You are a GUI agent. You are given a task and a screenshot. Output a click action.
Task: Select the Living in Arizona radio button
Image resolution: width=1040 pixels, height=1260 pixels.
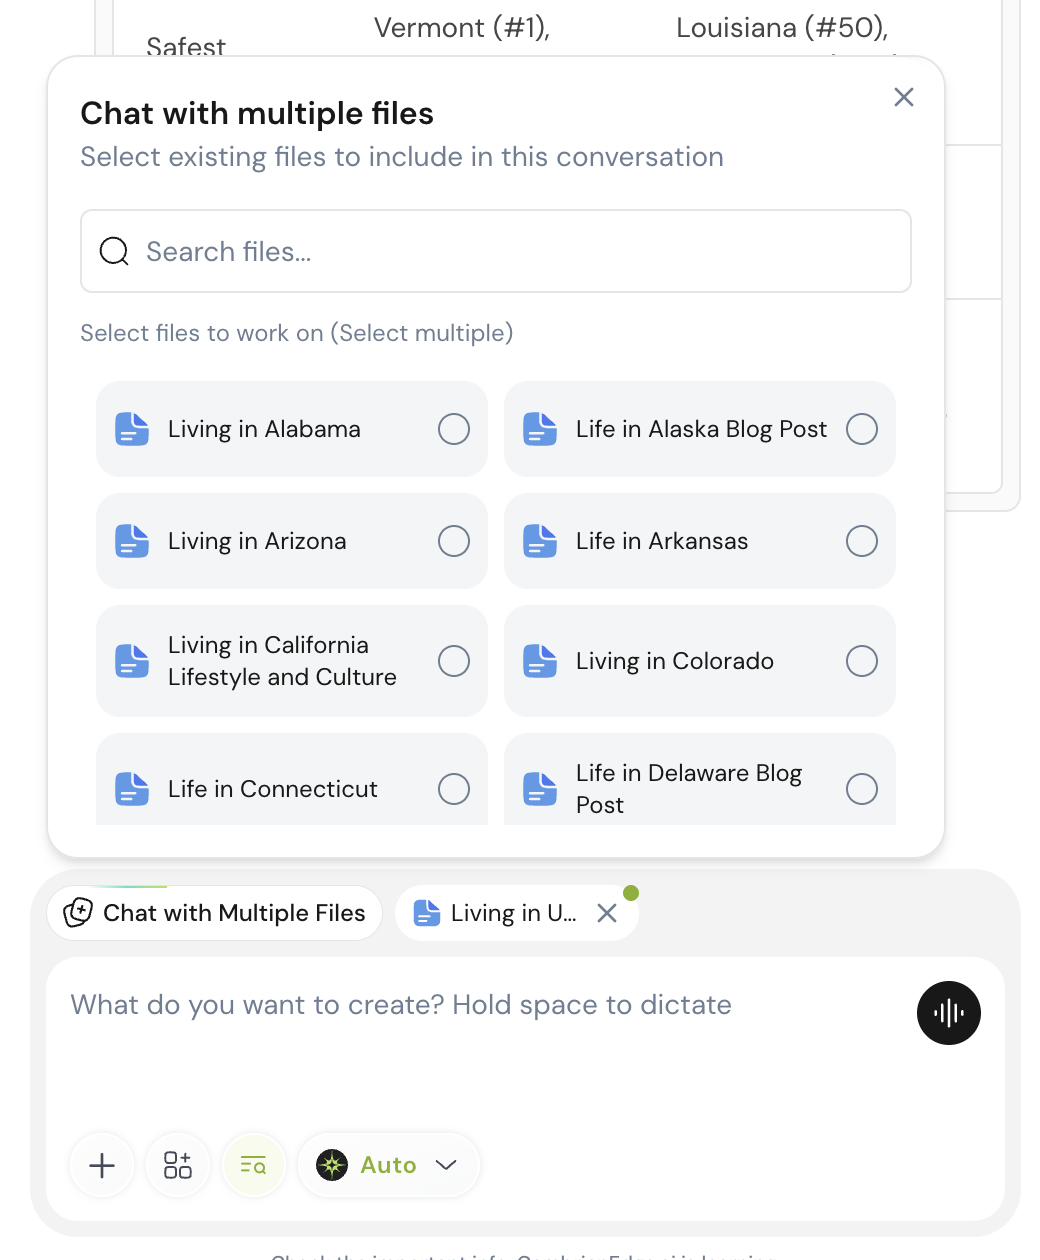click(454, 541)
